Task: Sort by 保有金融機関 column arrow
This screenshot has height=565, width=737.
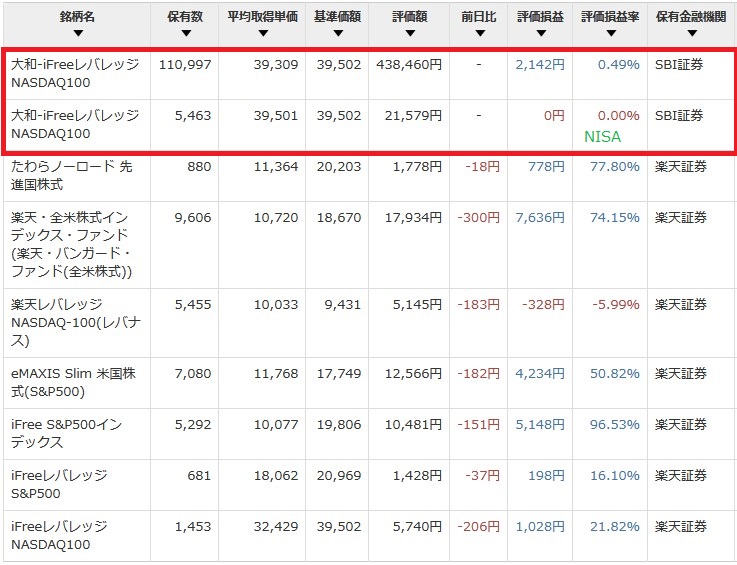Action: 692,33
